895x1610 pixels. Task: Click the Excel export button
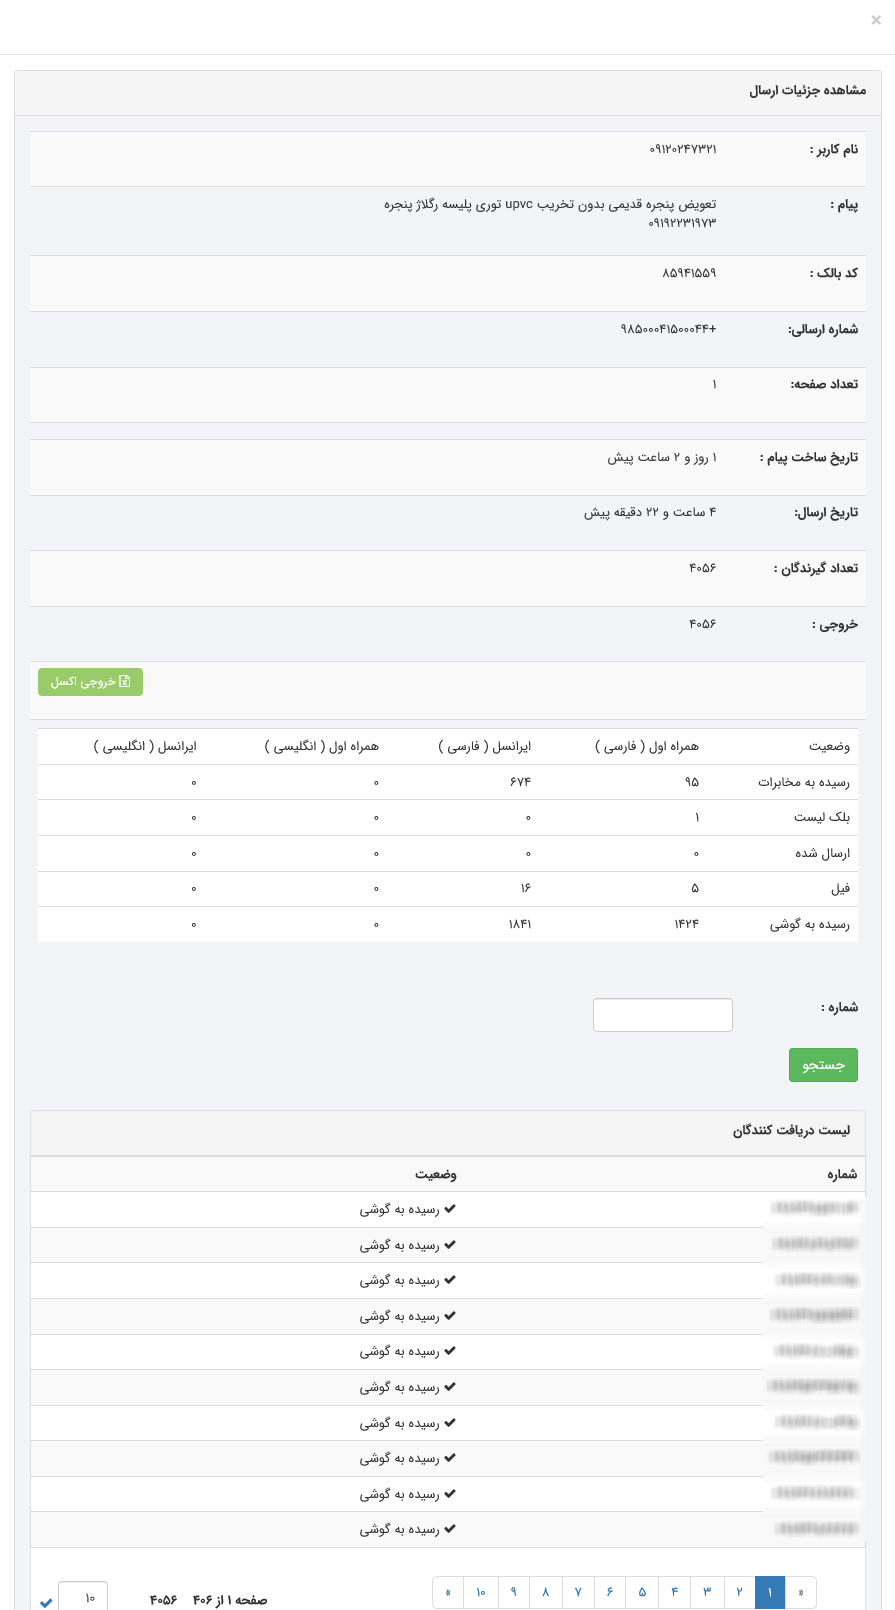coord(90,682)
